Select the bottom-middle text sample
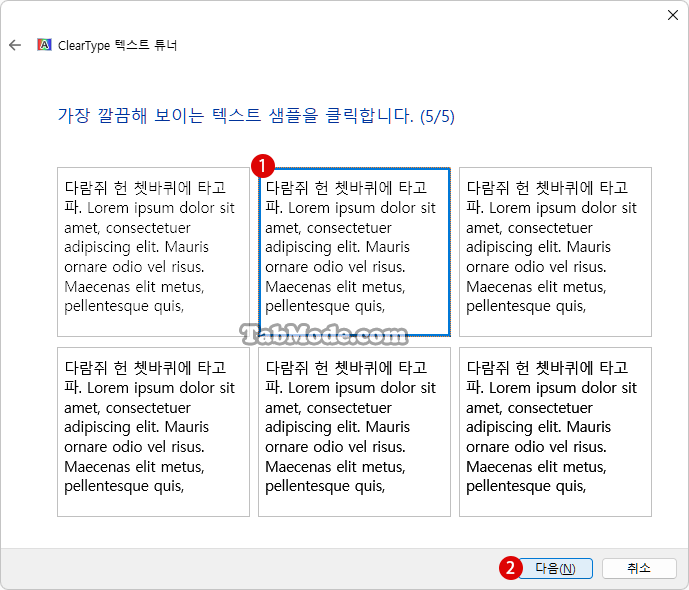This screenshot has width=689, height=590. click(355, 432)
